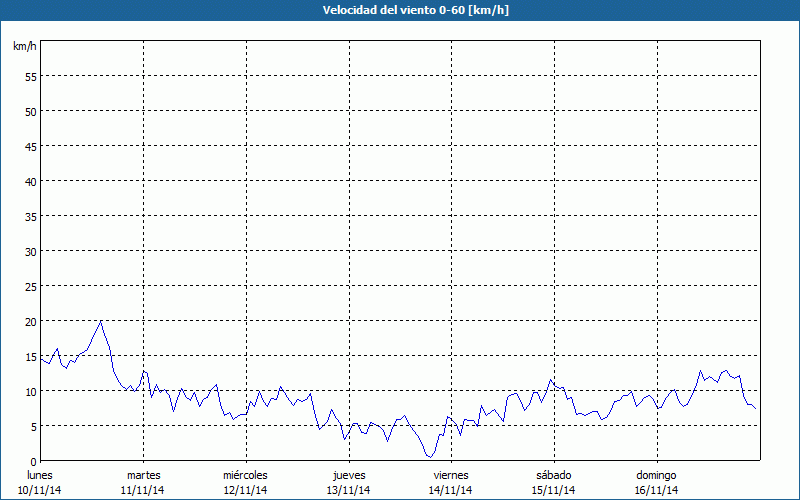Select the 10 km/h y-axis tick label

(30, 391)
